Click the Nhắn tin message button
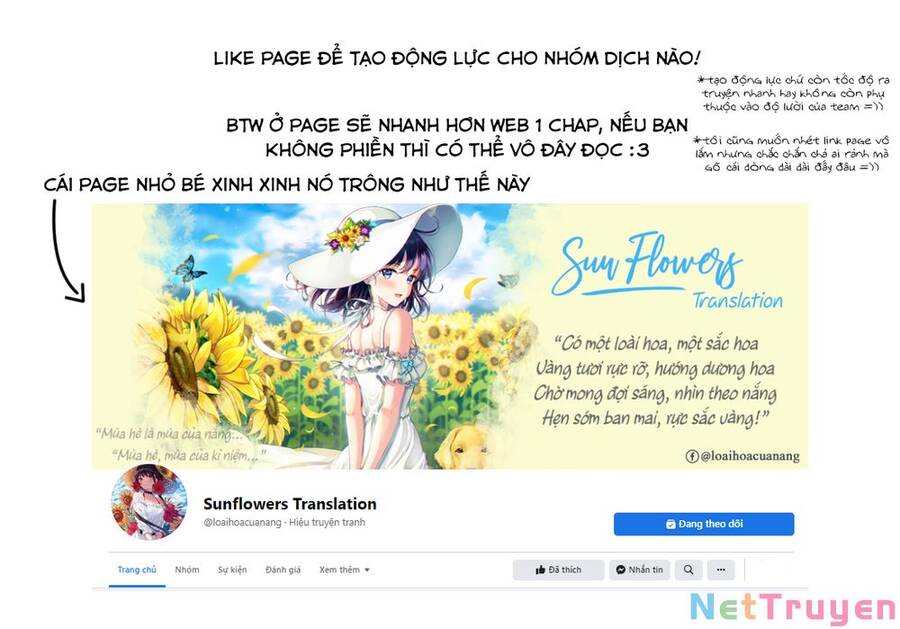The image size is (900, 629). pos(639,570)
